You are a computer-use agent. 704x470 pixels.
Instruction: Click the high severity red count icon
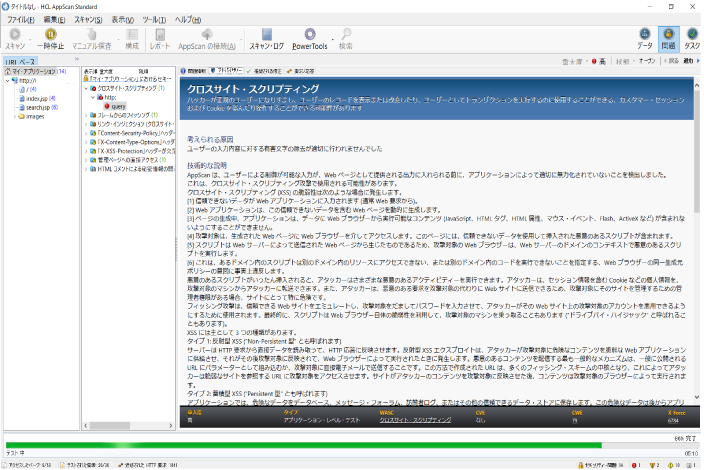634,466
